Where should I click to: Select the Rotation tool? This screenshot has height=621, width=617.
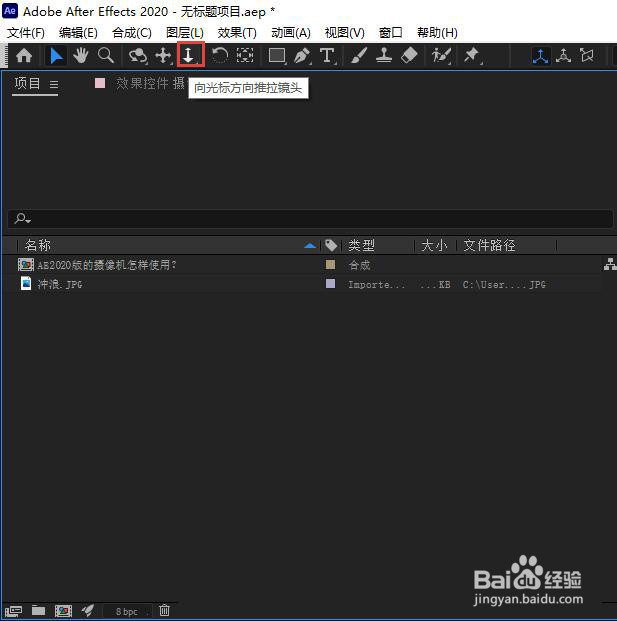[x=220, y=55]
